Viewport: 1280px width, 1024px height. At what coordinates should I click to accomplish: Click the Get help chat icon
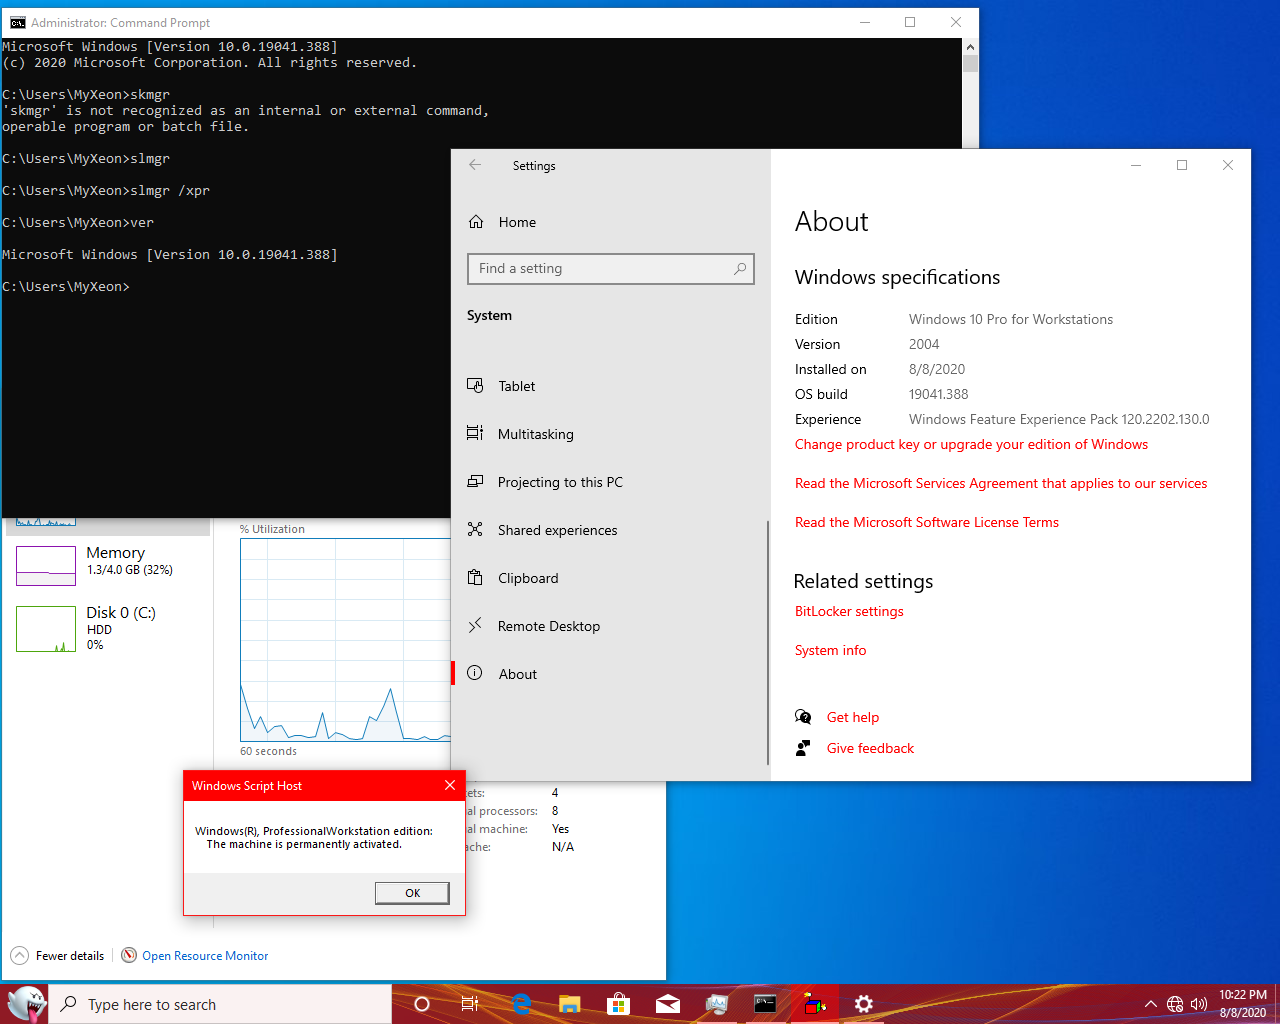[x=803, y=717]
